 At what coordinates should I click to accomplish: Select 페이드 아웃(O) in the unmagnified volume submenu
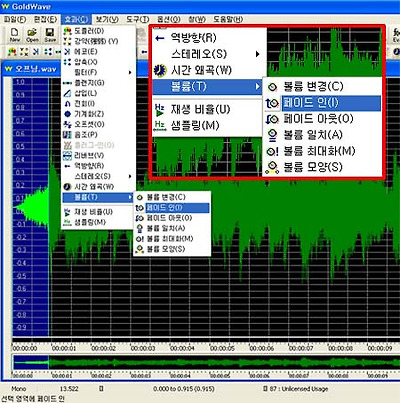(172, 218)
